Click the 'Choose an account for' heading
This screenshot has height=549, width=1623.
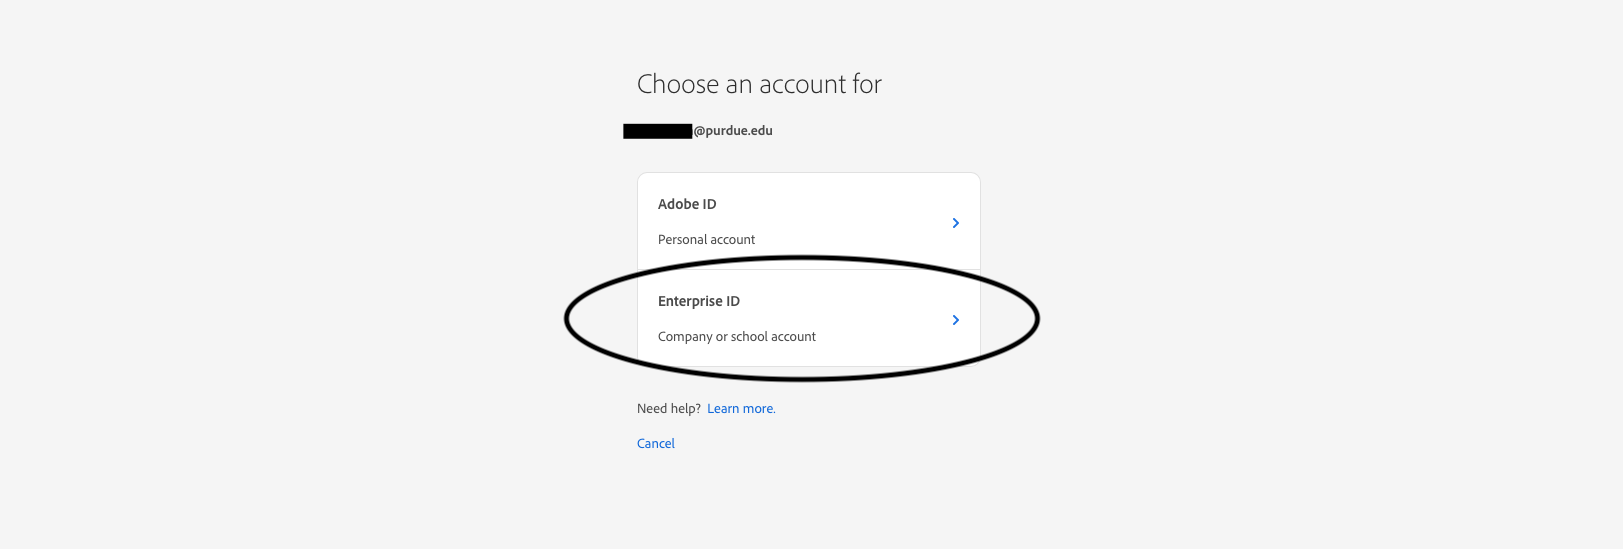pyautogui.click(x=759, y=85)
